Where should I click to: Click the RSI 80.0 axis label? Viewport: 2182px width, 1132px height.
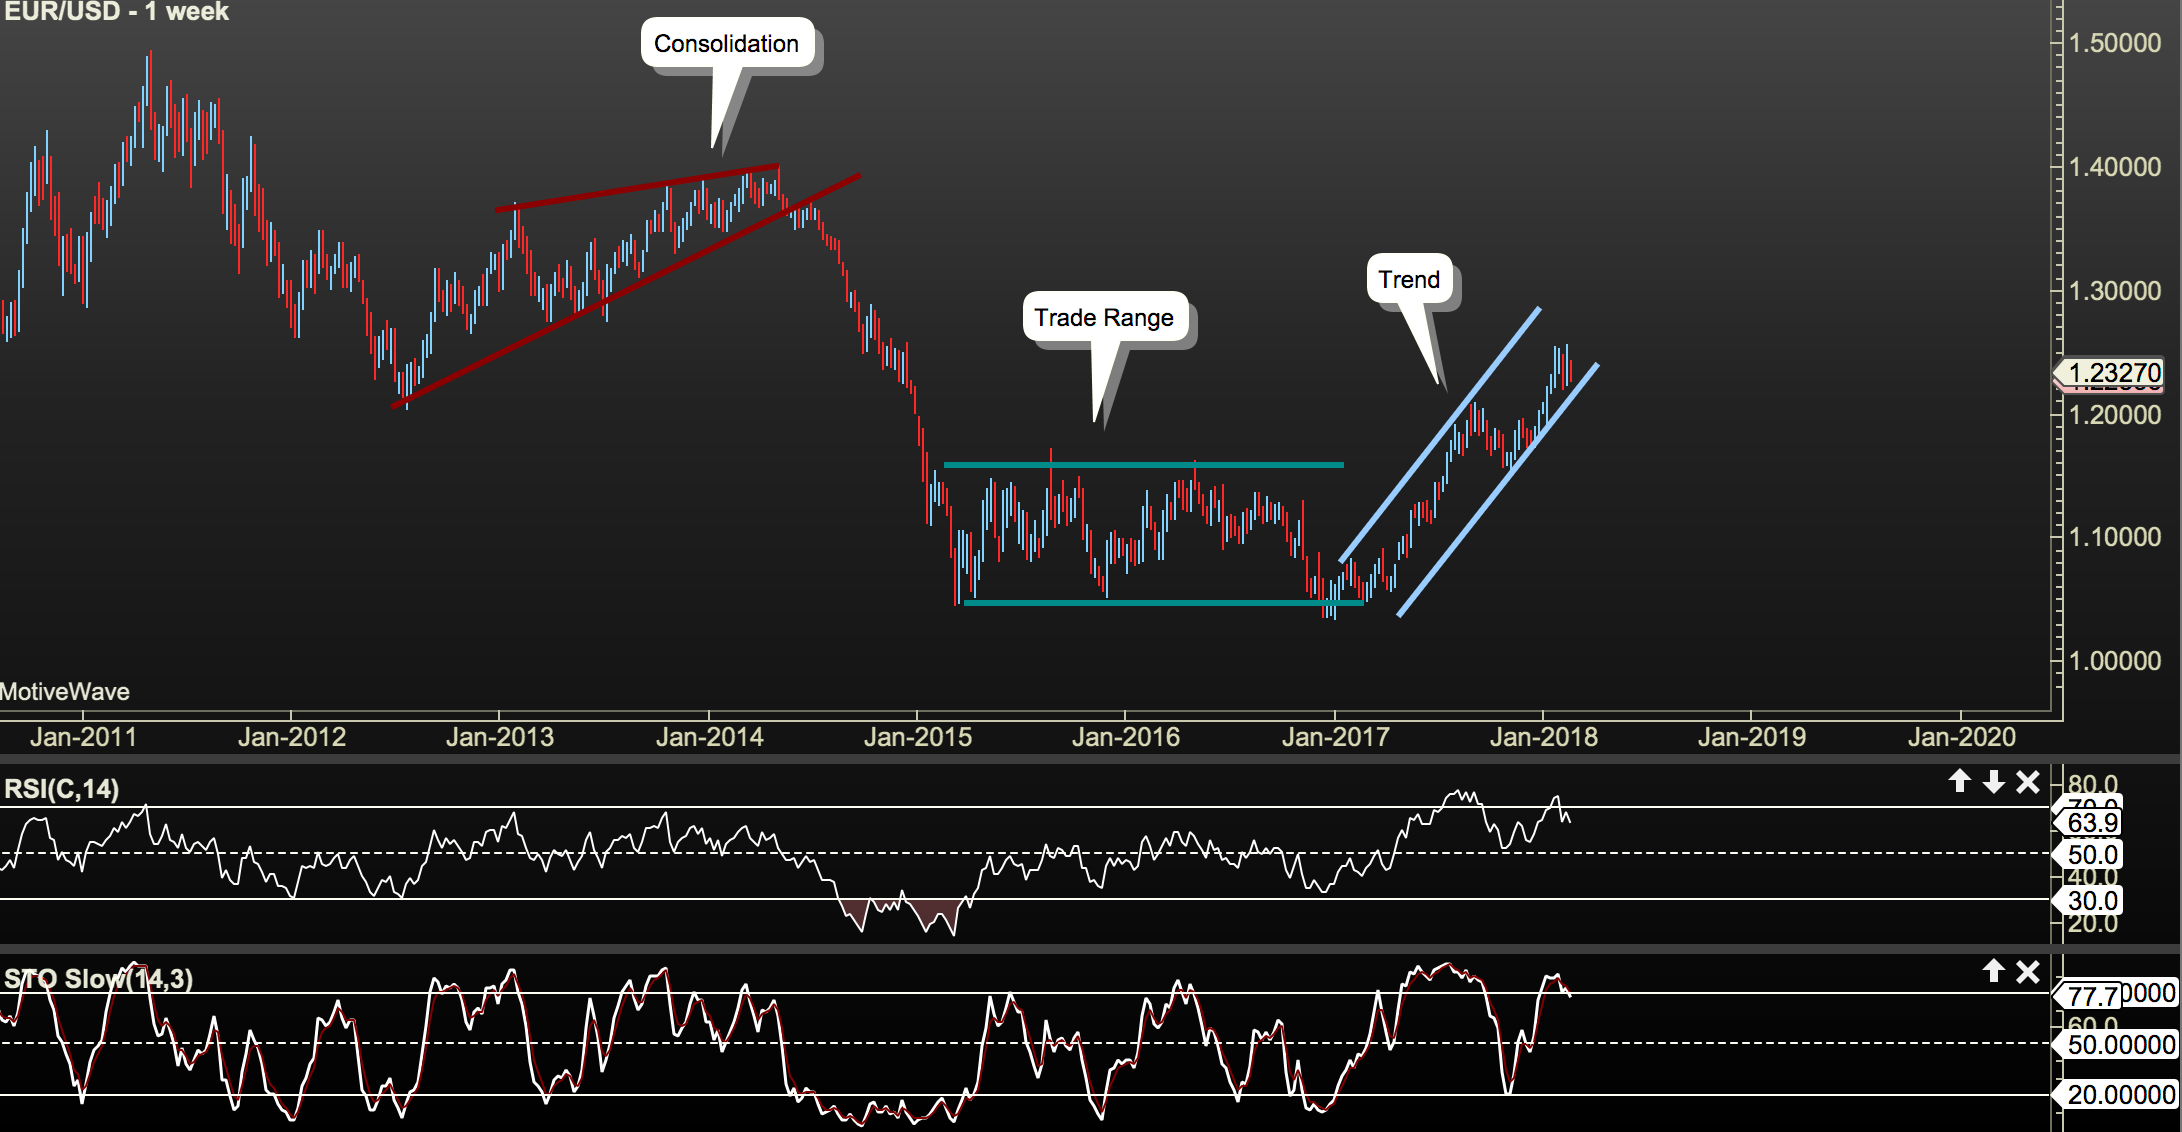(x=2093, y=785)
